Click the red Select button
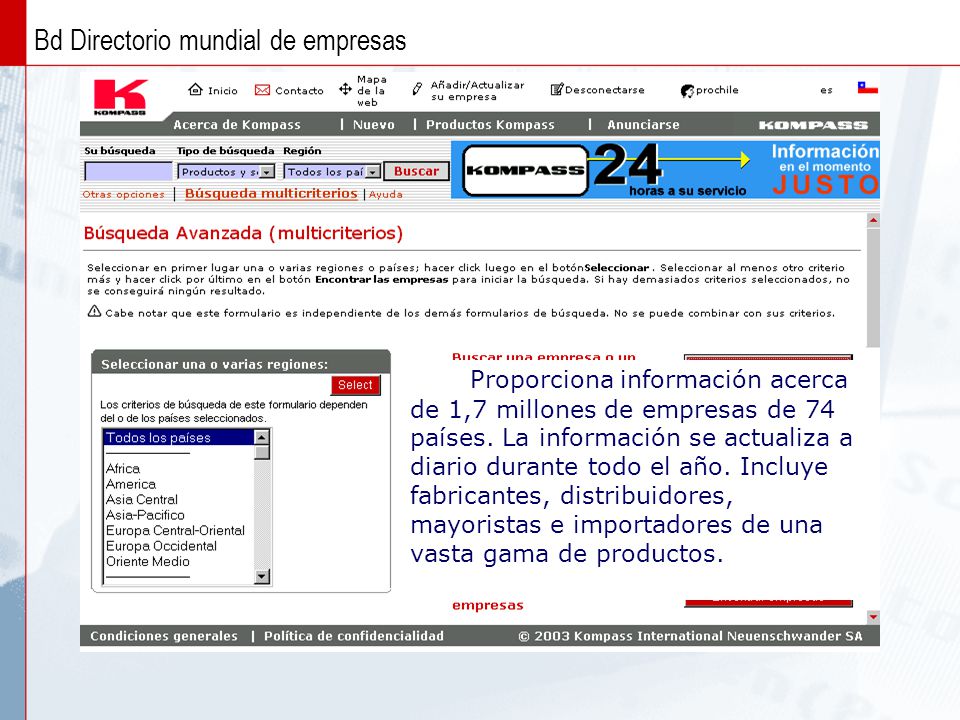Image resolution: width=960 pixels, height=720 pixels. tap(355, 384)
